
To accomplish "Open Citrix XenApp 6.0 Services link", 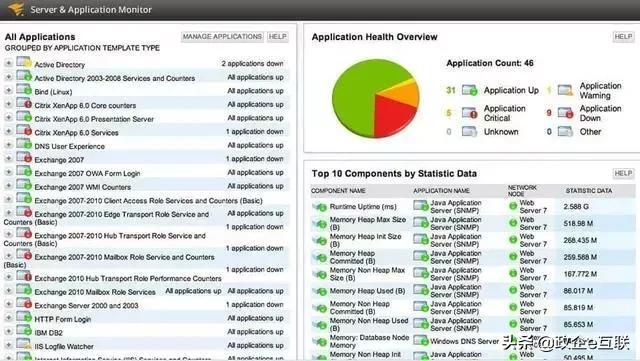I will (76, 133).
